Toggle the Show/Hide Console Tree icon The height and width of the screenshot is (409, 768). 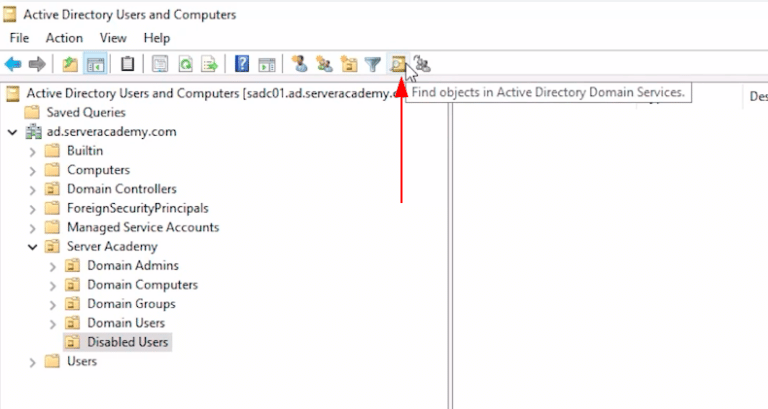(95, 65)
